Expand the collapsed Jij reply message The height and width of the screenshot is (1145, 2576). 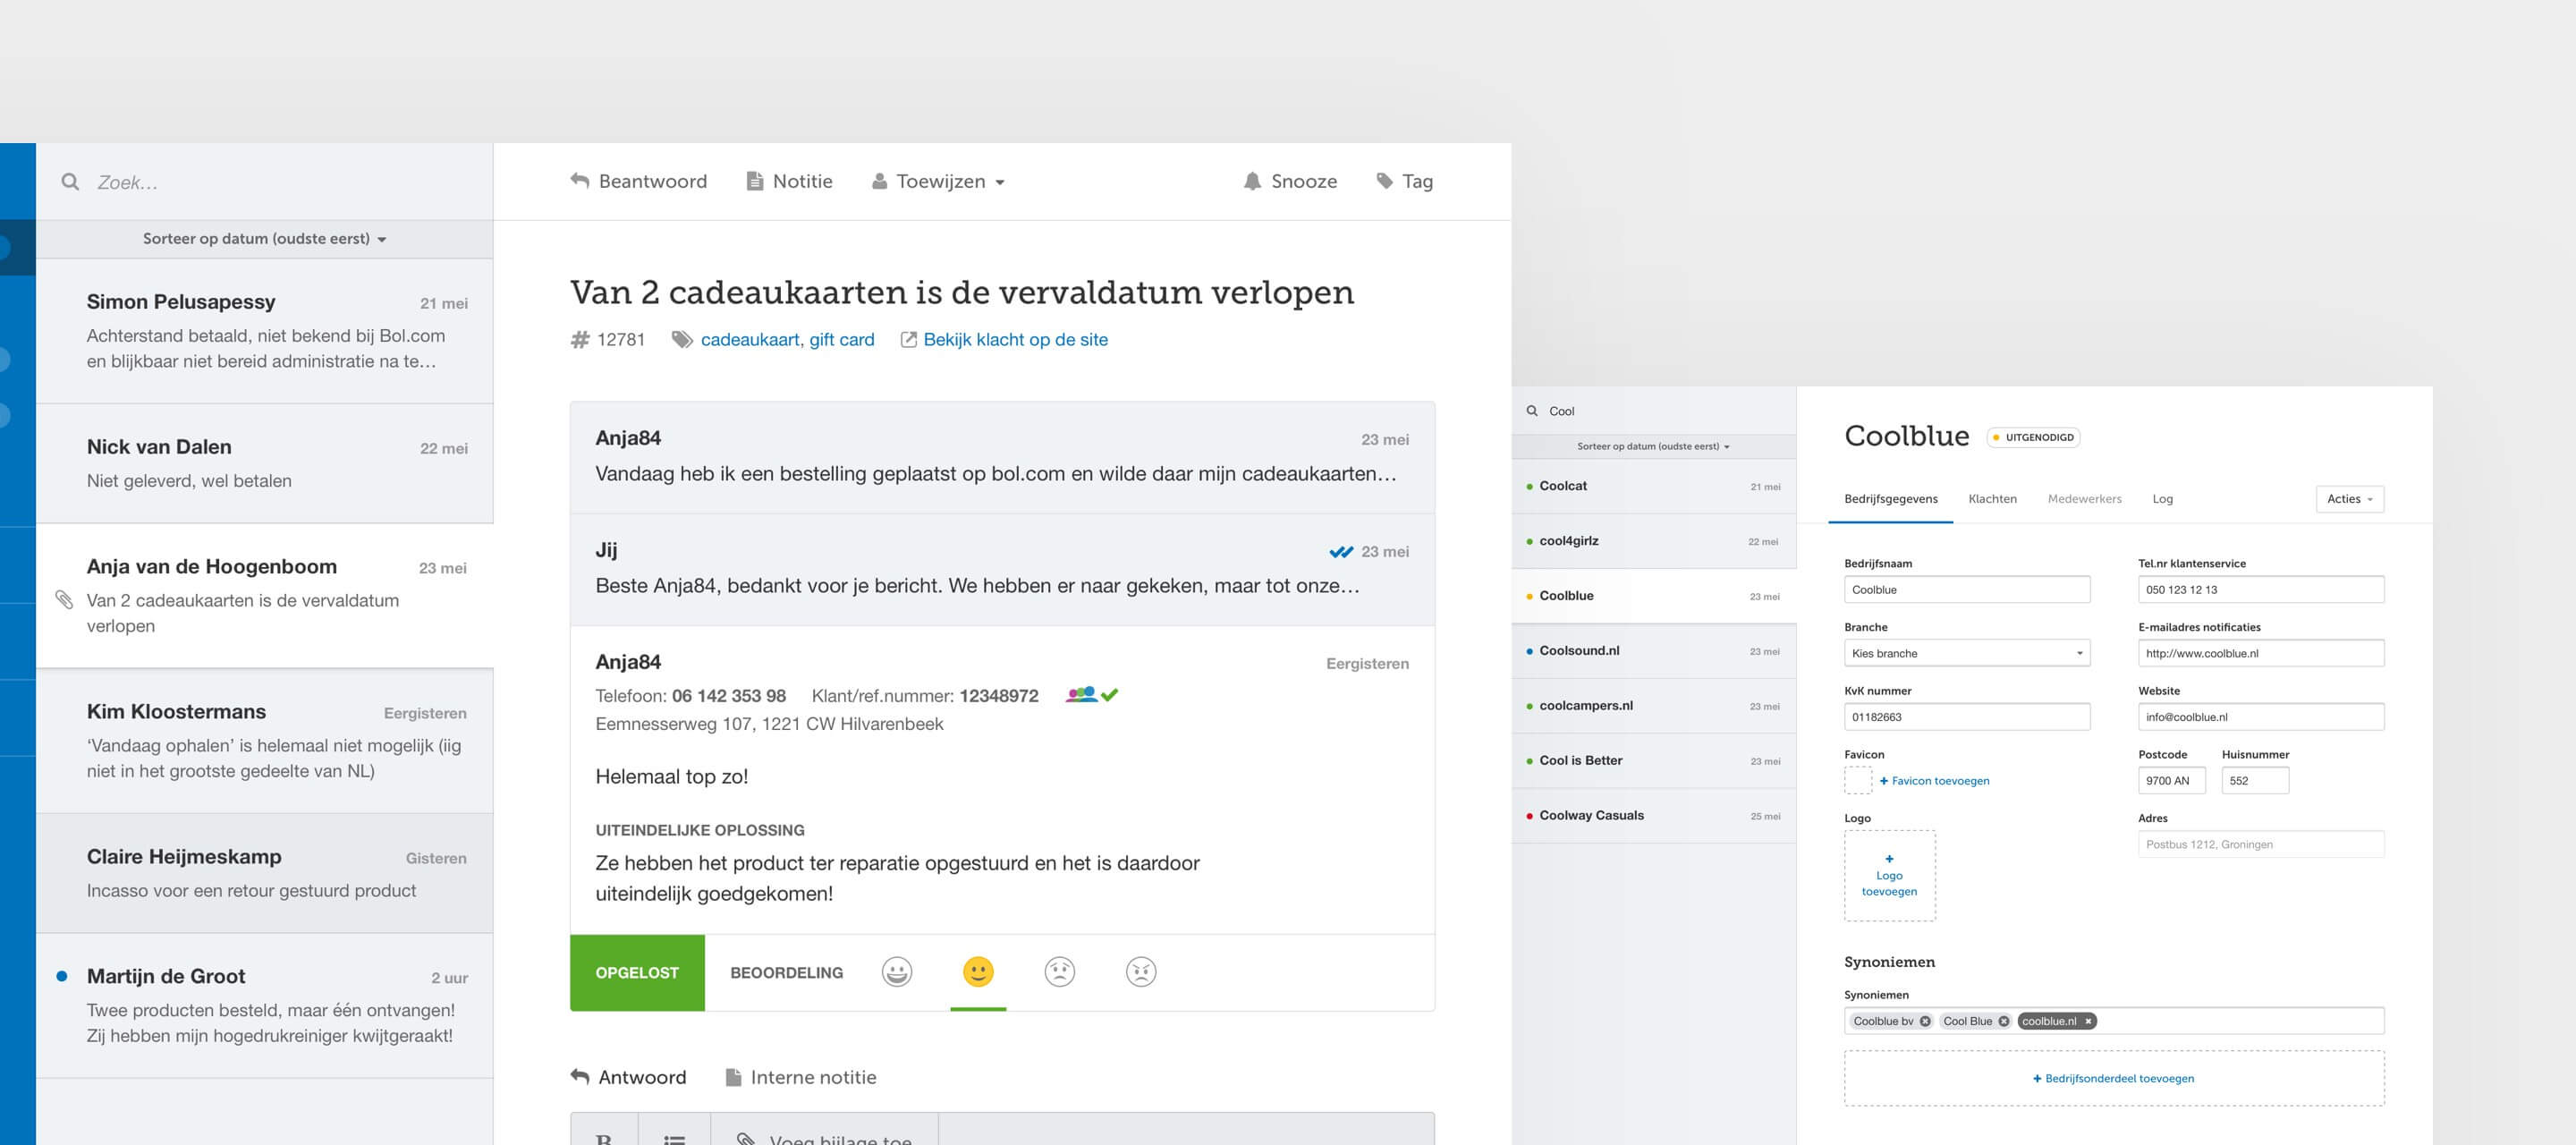tap(1002, 570)
